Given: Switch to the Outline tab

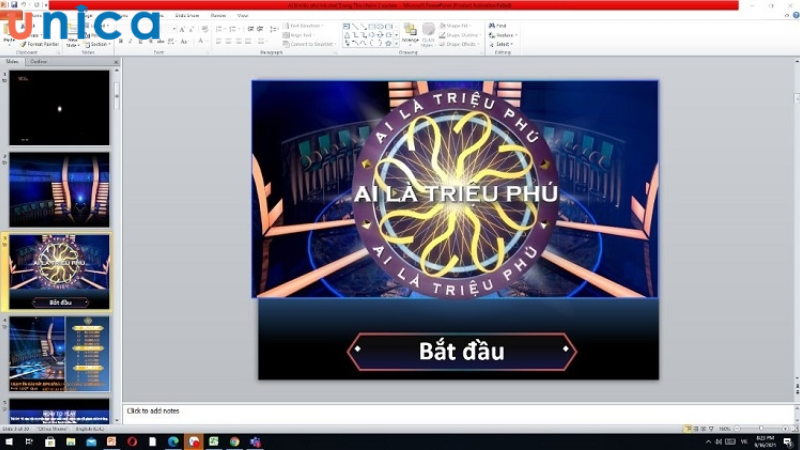Looking at the screenshot, I should [38, 62].
